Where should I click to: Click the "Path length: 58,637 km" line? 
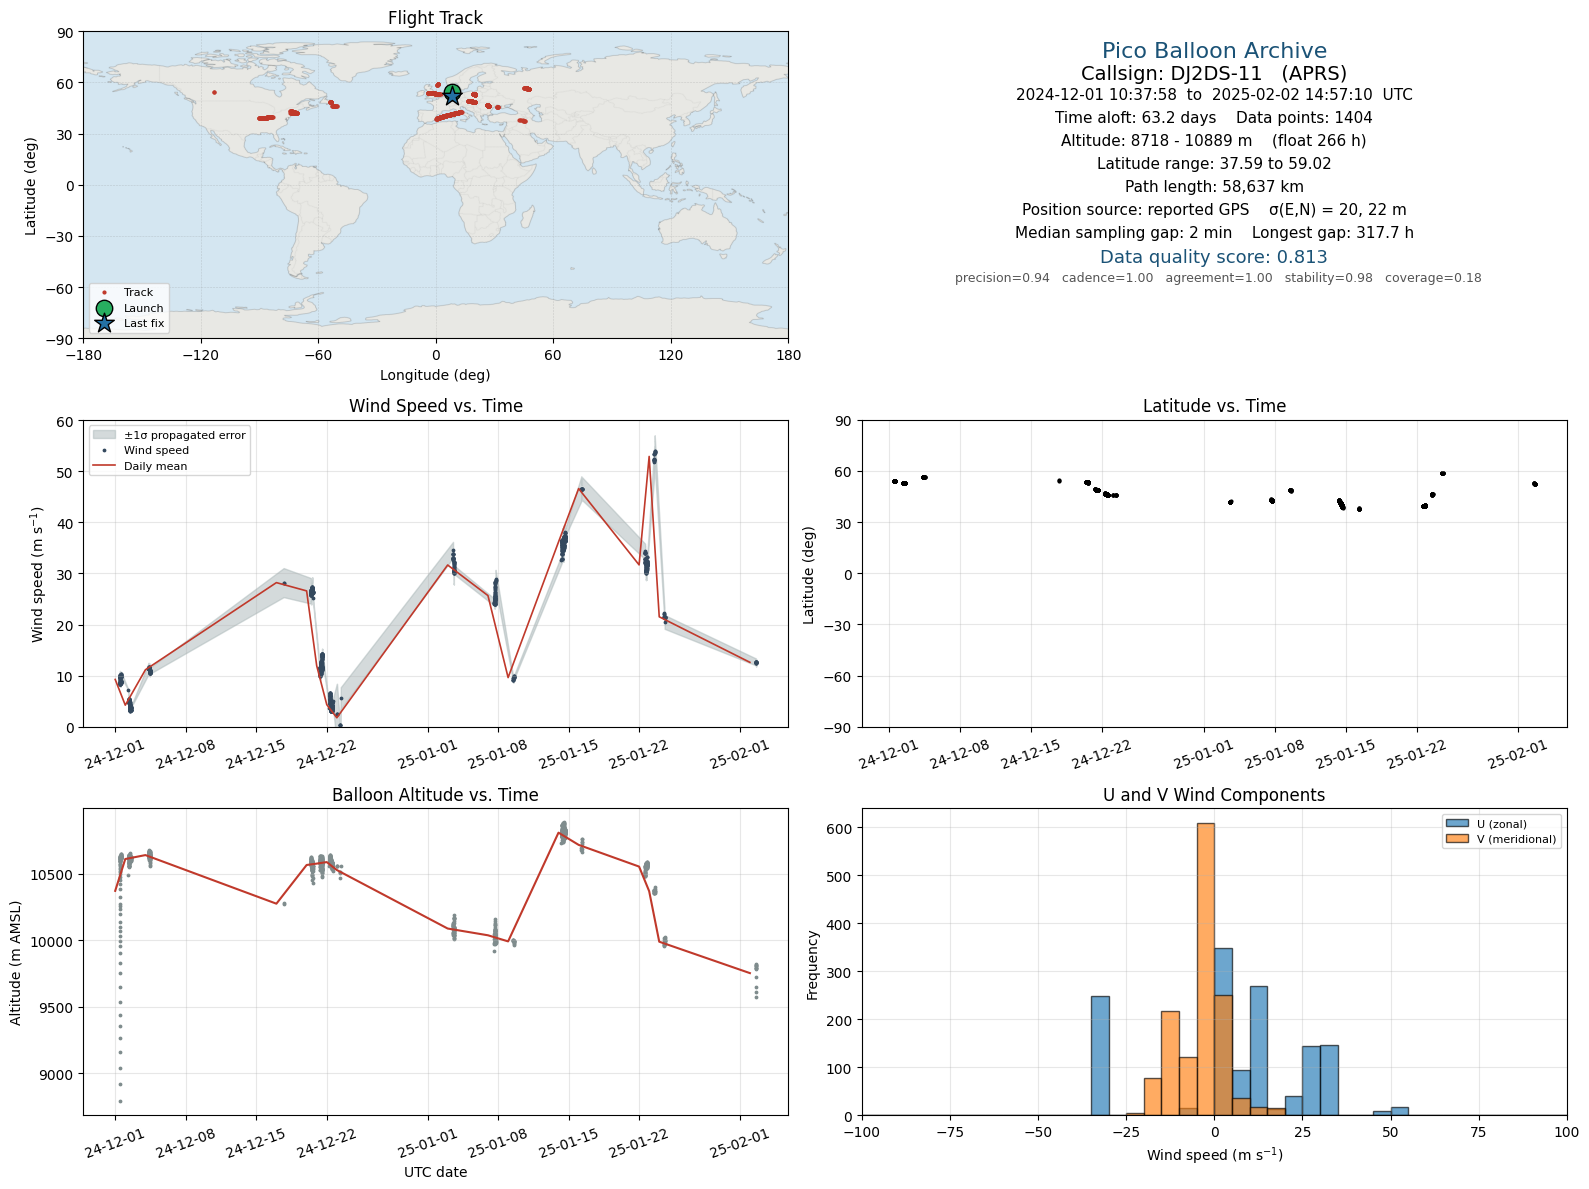1214,187
